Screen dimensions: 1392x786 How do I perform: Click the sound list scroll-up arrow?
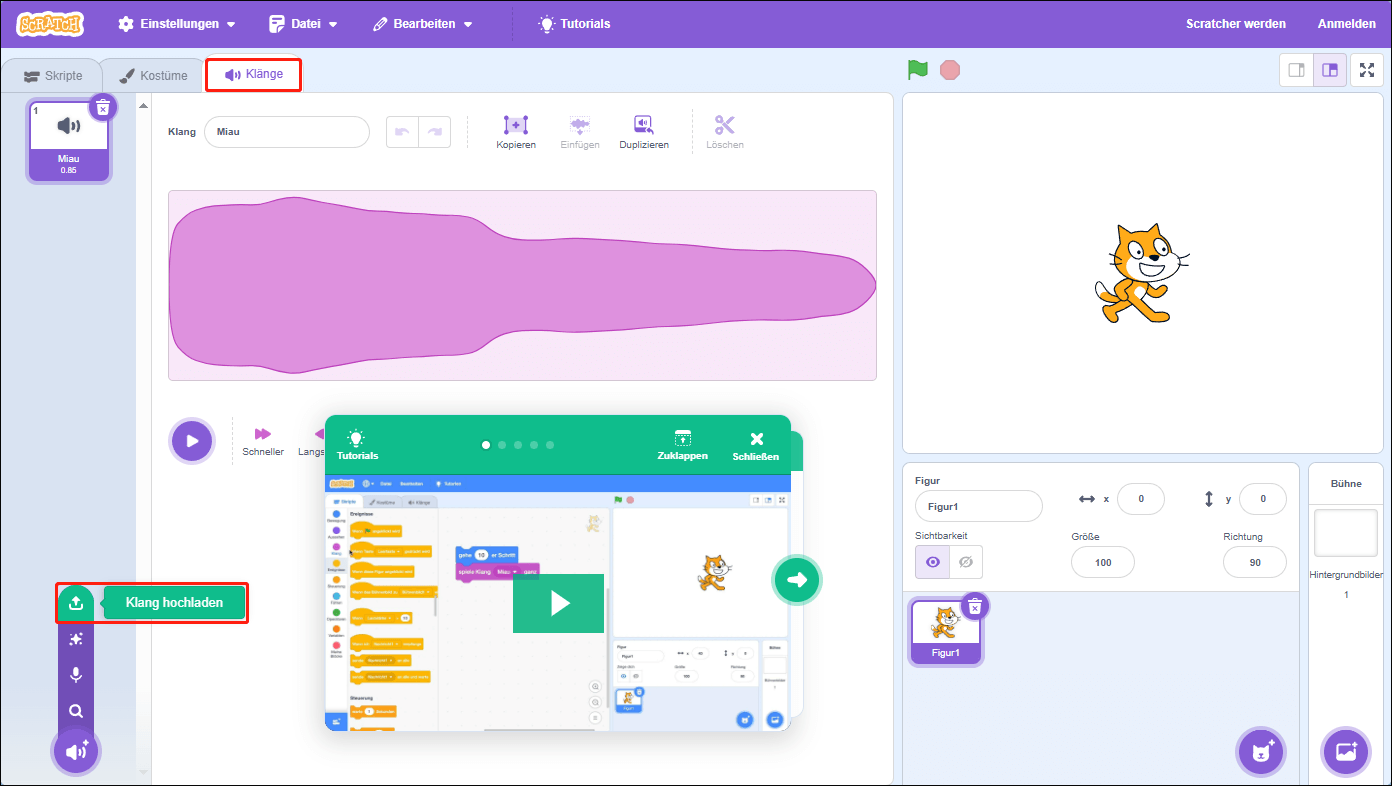coord(143,106)
